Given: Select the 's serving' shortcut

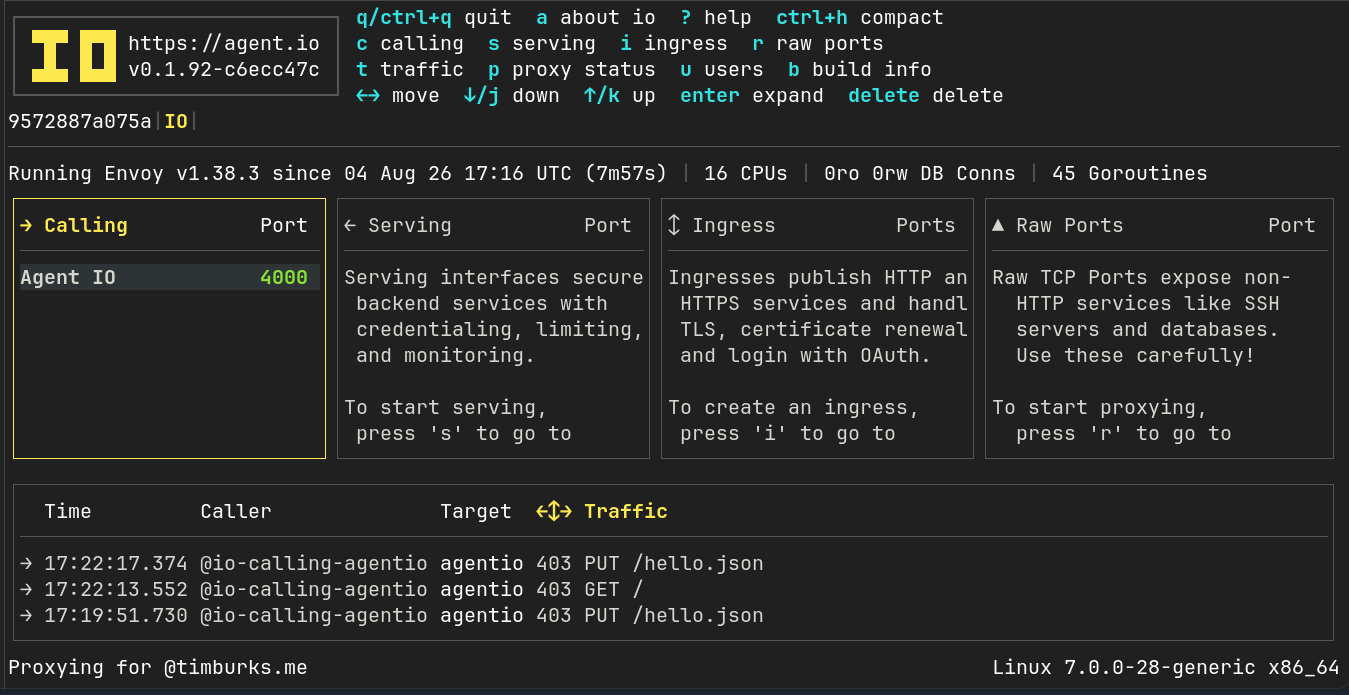Looking at the screenshot, I should click(x=542, y=44).
